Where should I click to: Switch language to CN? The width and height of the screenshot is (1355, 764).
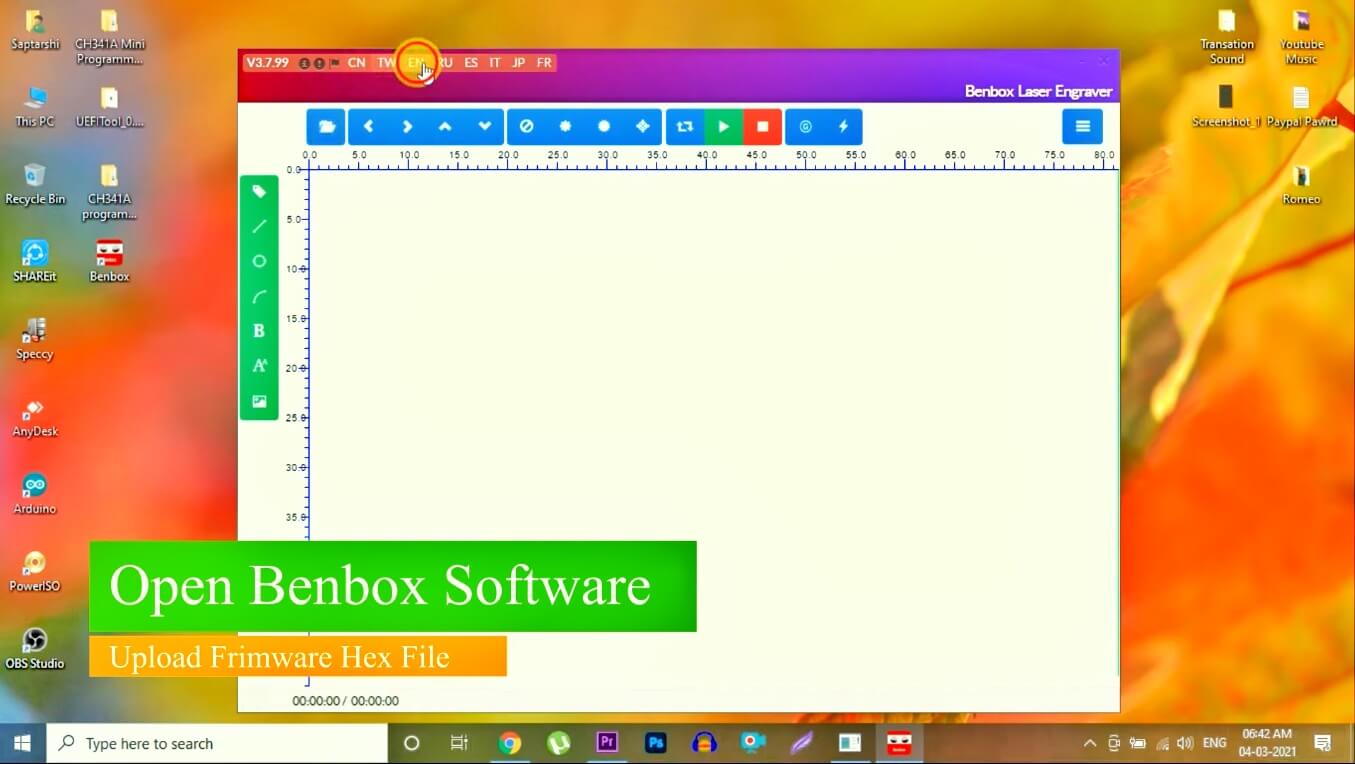click(356, 63)
